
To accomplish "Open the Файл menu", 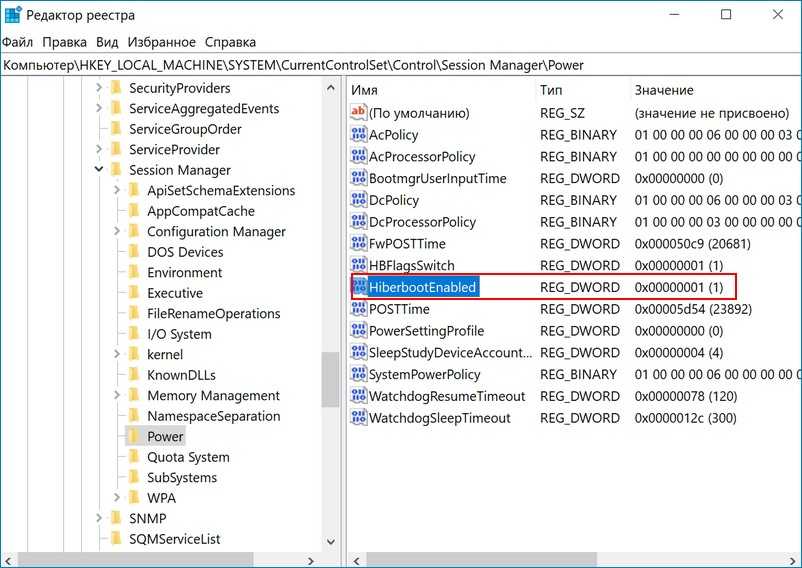I will (x=17, y=42).
